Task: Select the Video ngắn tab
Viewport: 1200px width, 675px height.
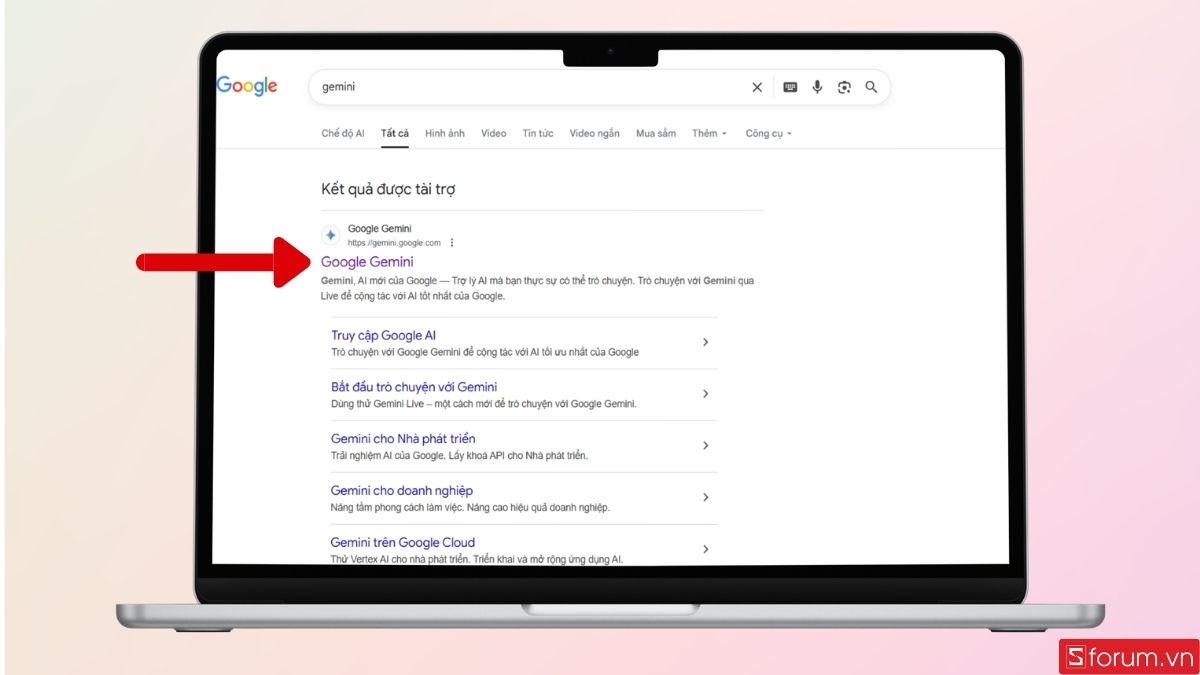Action: tap(594, 133)
